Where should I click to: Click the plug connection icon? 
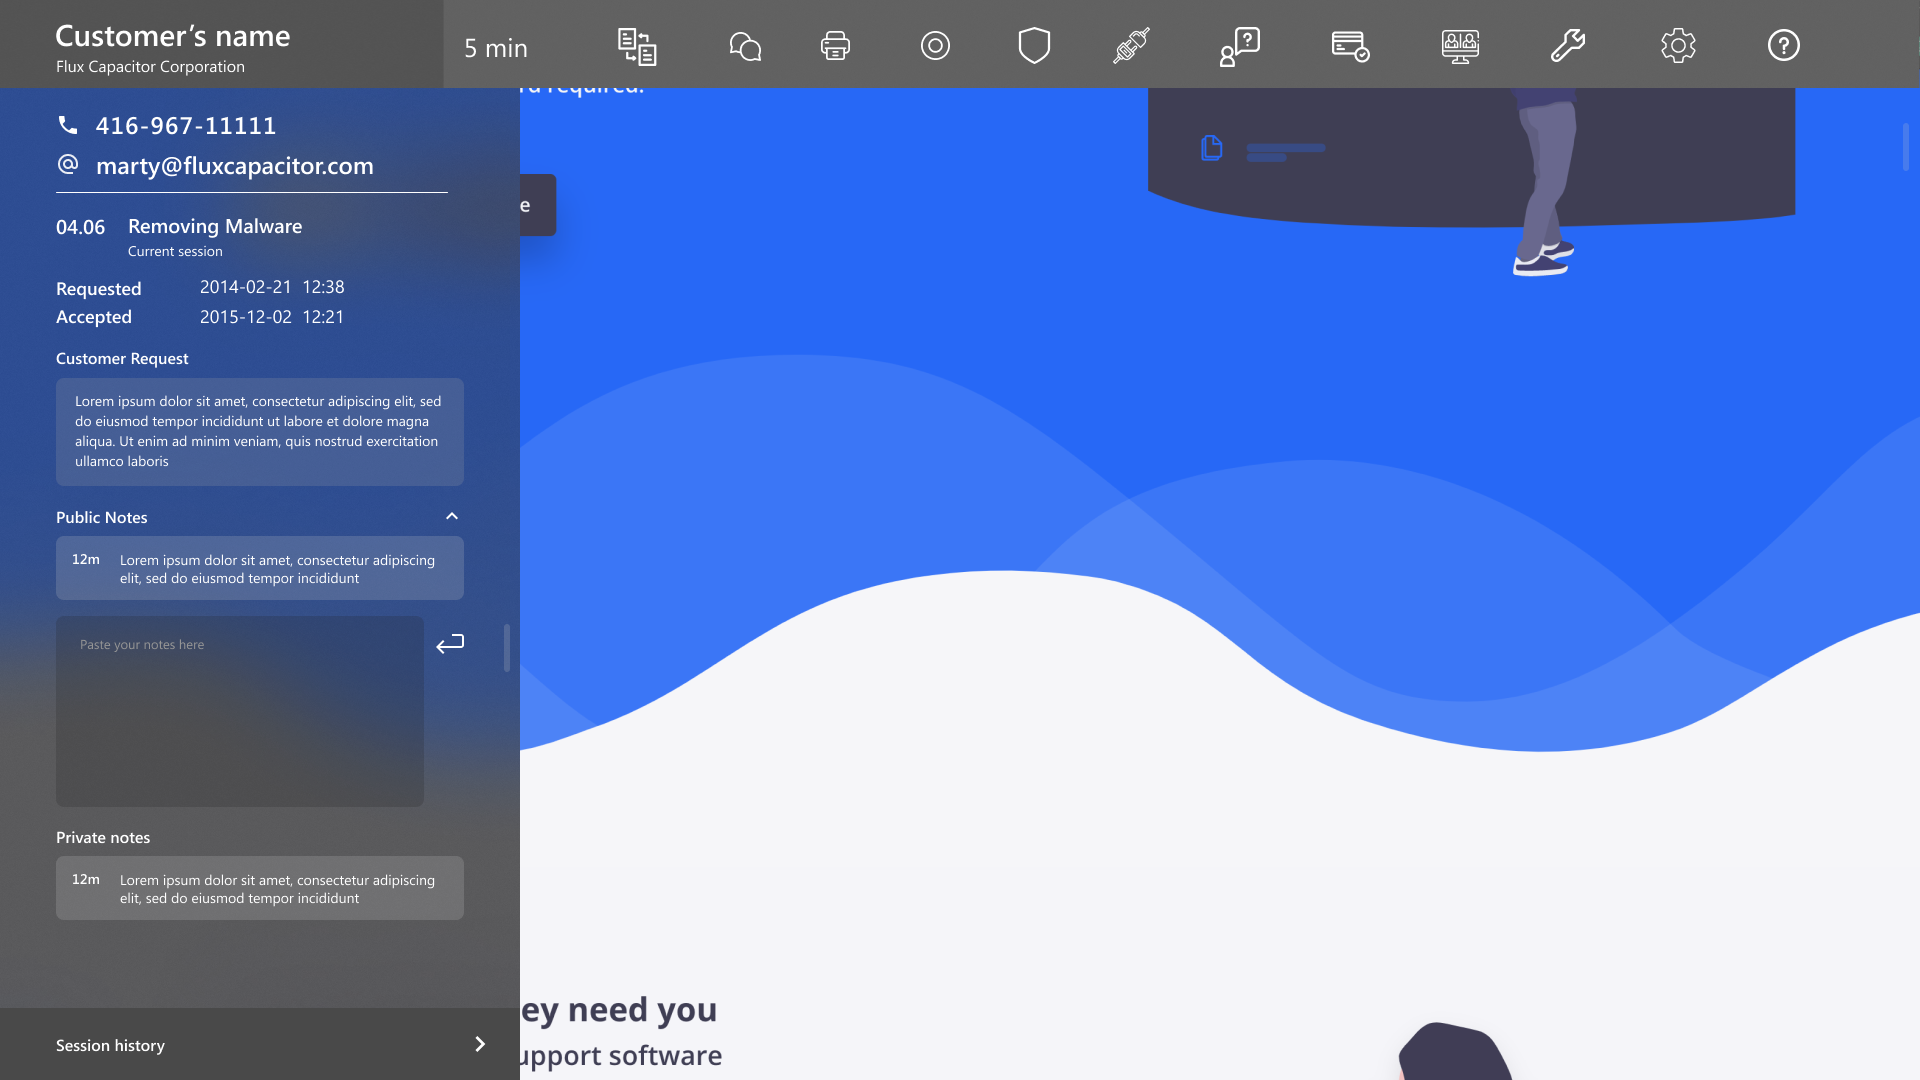[1132, 46]
